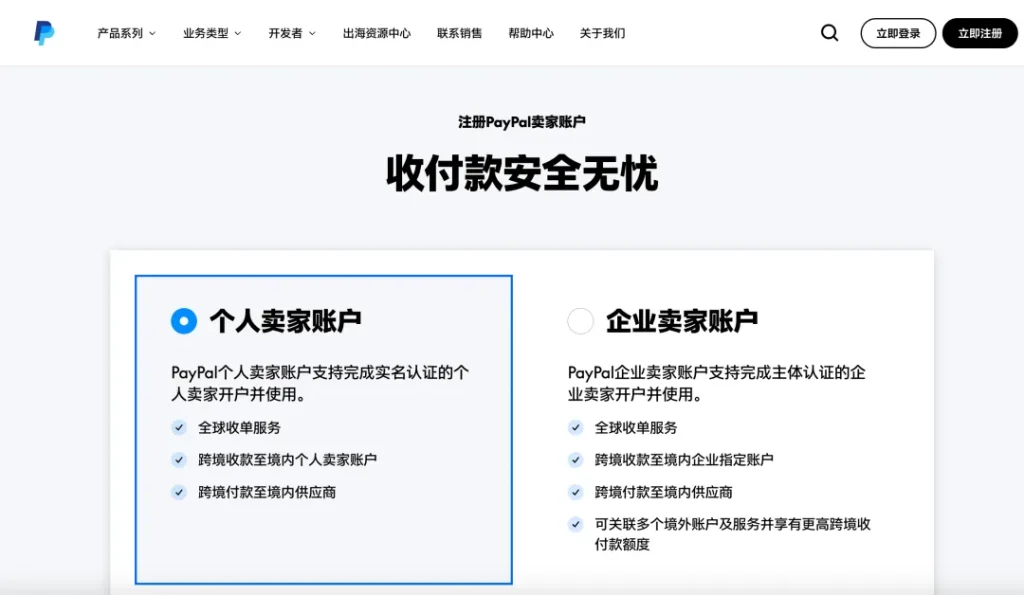The image size is (1024, 595).
Task: Click the checkmark beside 可关联多个境外账户及服务 item
Action: point(577,523)
